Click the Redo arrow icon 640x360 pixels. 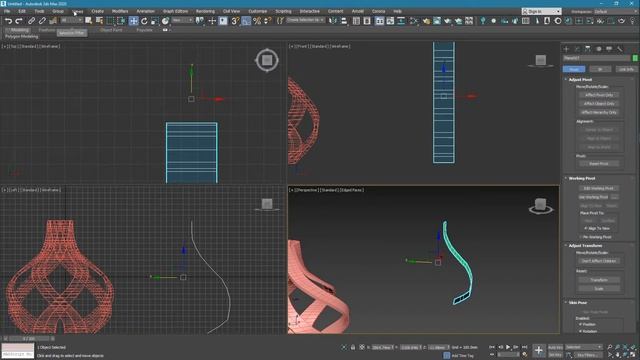coord(18,21)
